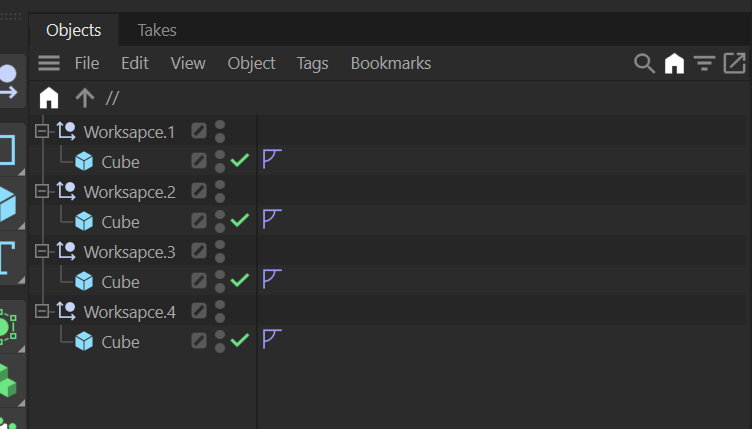Open the Bookmarks menu

[390, 63]
